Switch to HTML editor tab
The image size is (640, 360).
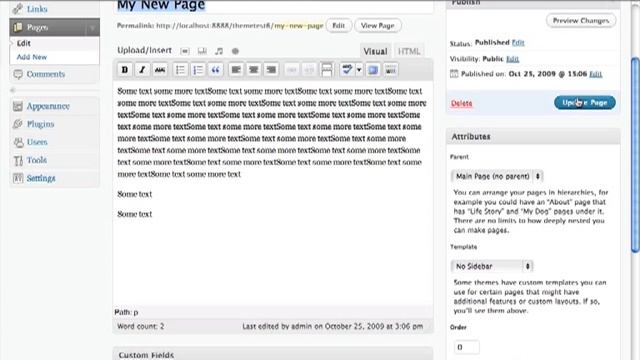[409, 51]
